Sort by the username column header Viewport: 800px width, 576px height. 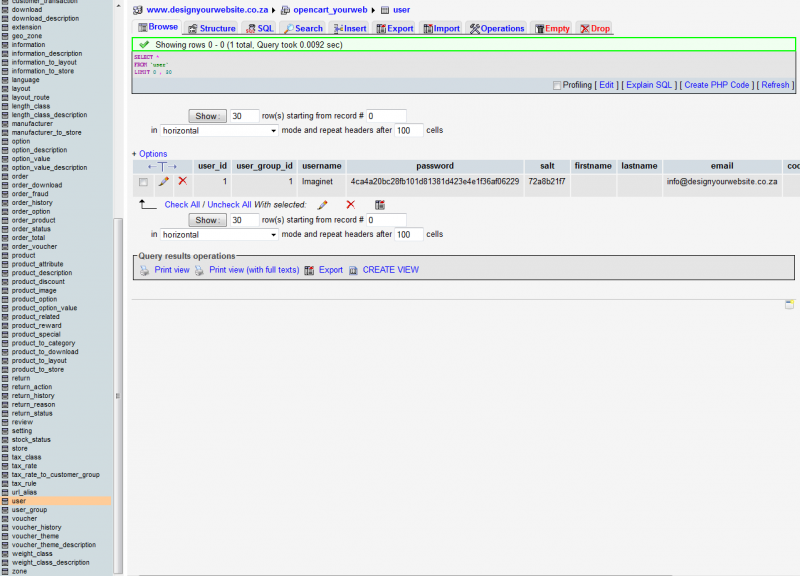pos(321,166)
